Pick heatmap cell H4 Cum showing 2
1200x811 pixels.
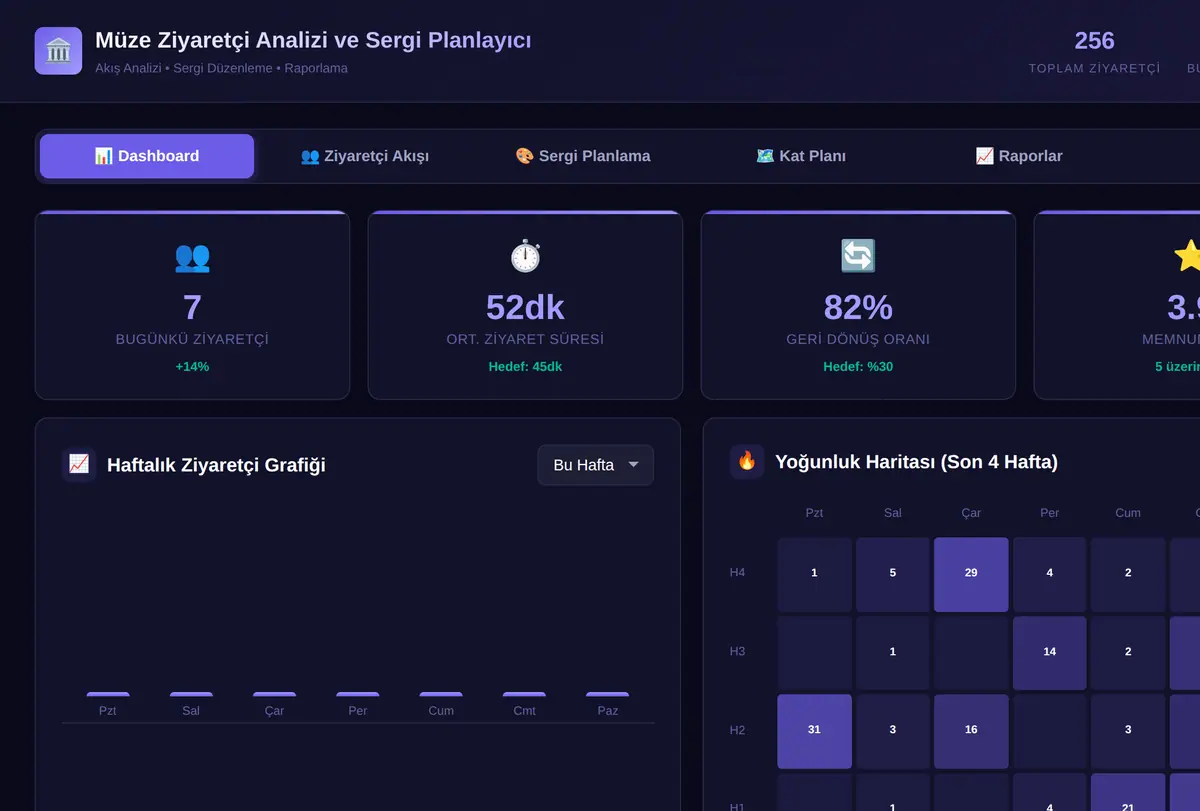1128,573
